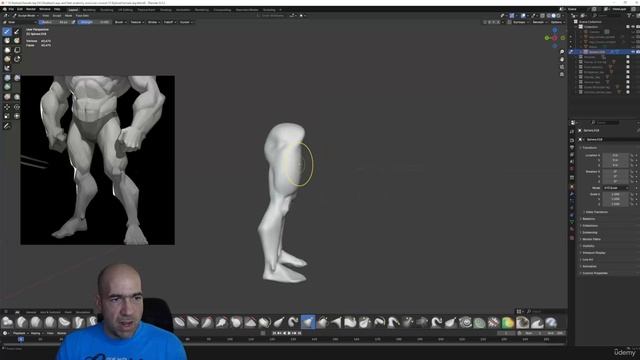Open the Stroke settings dropdown
Viewport: 640px width, 360px height.
point(153,22)
